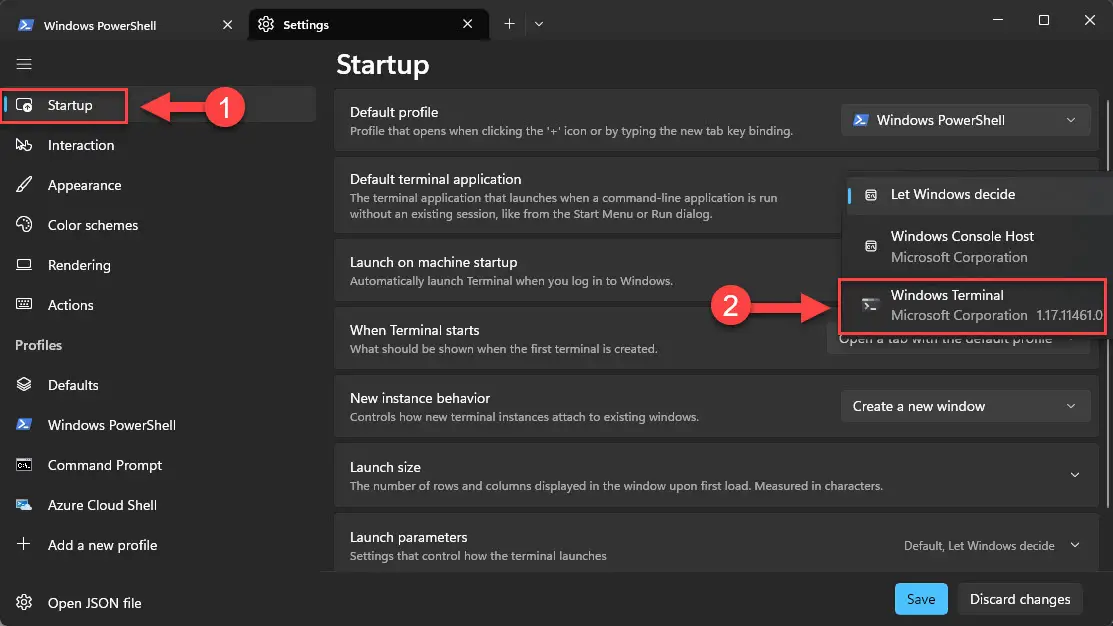This screenshot has height=626, width=1113.
Task: Open a new tab with the plus button
Action: coord(509,24)
